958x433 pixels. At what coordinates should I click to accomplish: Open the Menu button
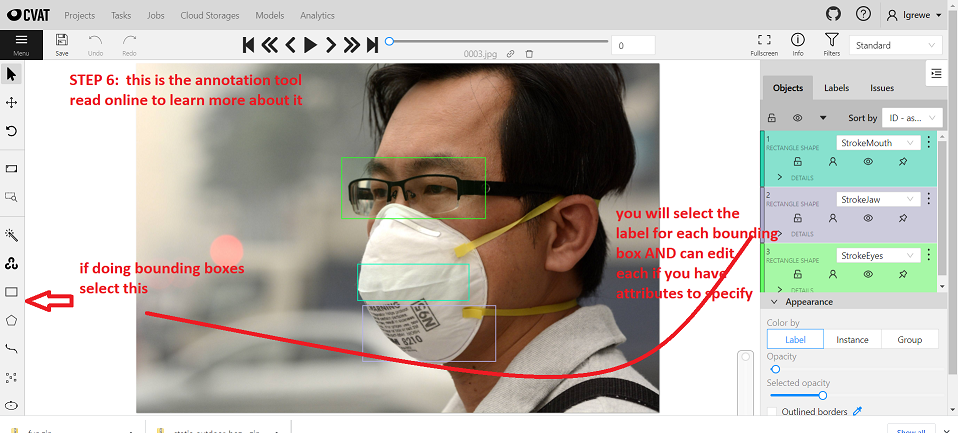tap(21, 44)
